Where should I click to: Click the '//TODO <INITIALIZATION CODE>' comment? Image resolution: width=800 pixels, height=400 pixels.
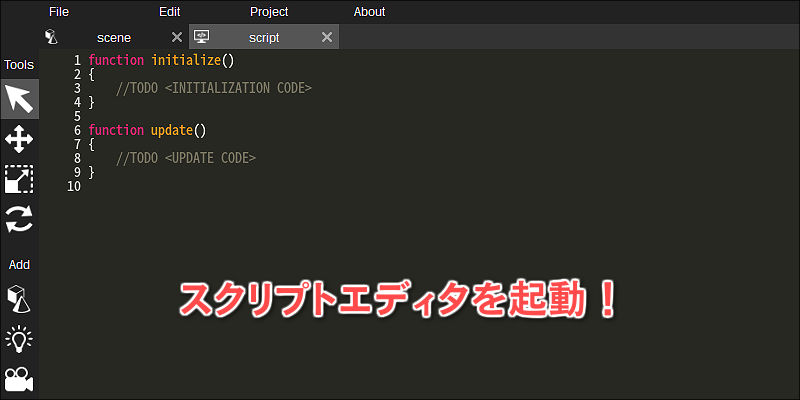pyautogui.click(x=214, y=88)
